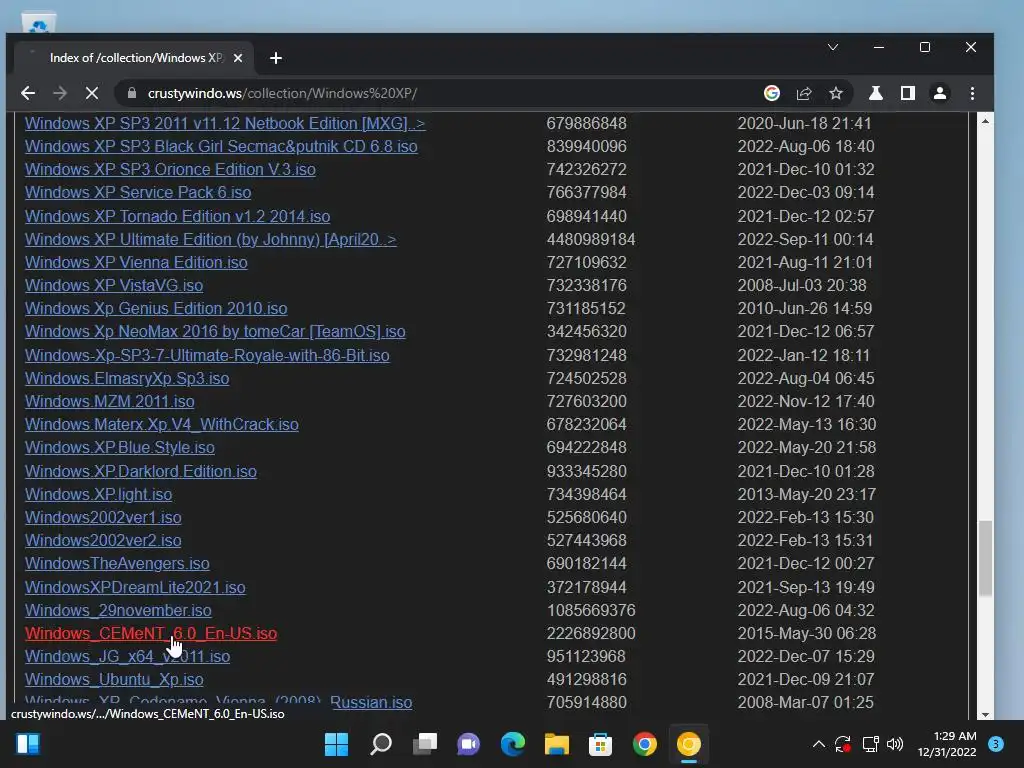Open the Google icon in address bar
1024x768 pixels.
pos(771,93)
